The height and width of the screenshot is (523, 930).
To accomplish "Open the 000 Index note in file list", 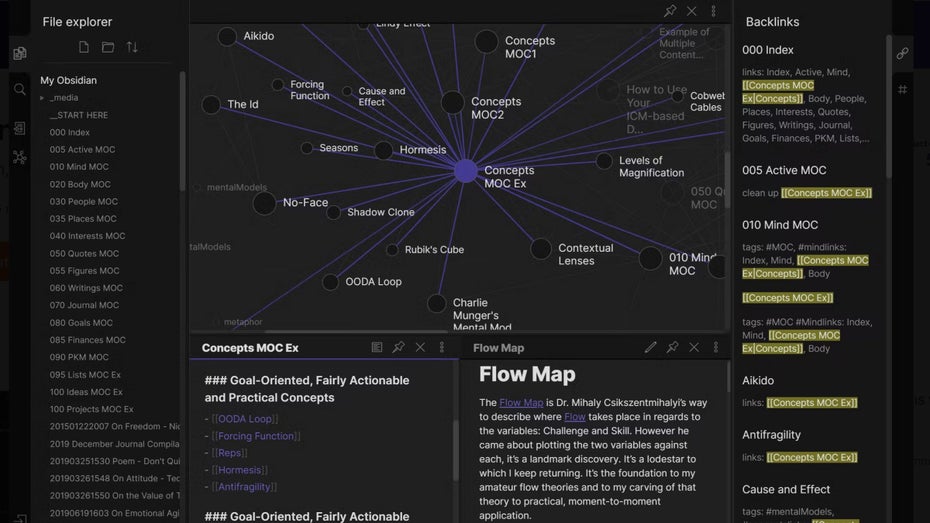I will pyautogui.click(x=70, y=132).
